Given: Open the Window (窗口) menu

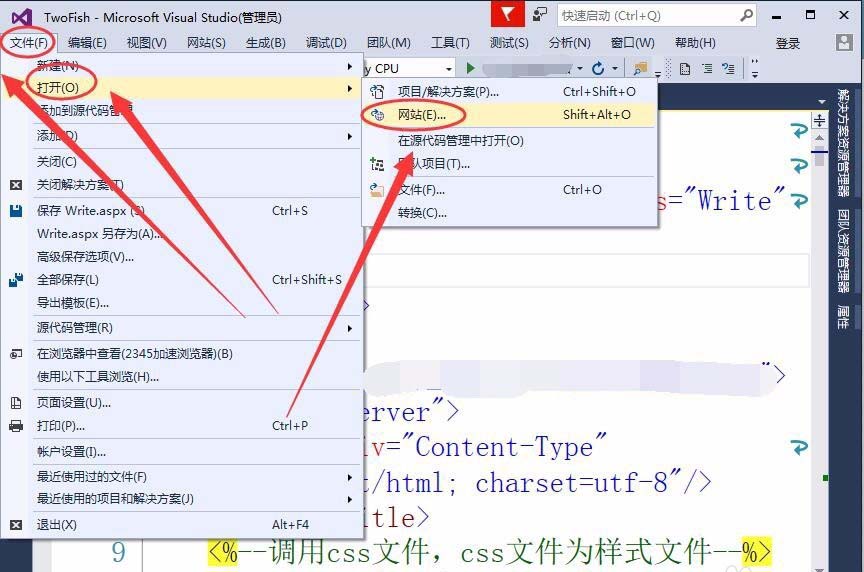Looking at the screenshot, I should [x=633, y=42].
